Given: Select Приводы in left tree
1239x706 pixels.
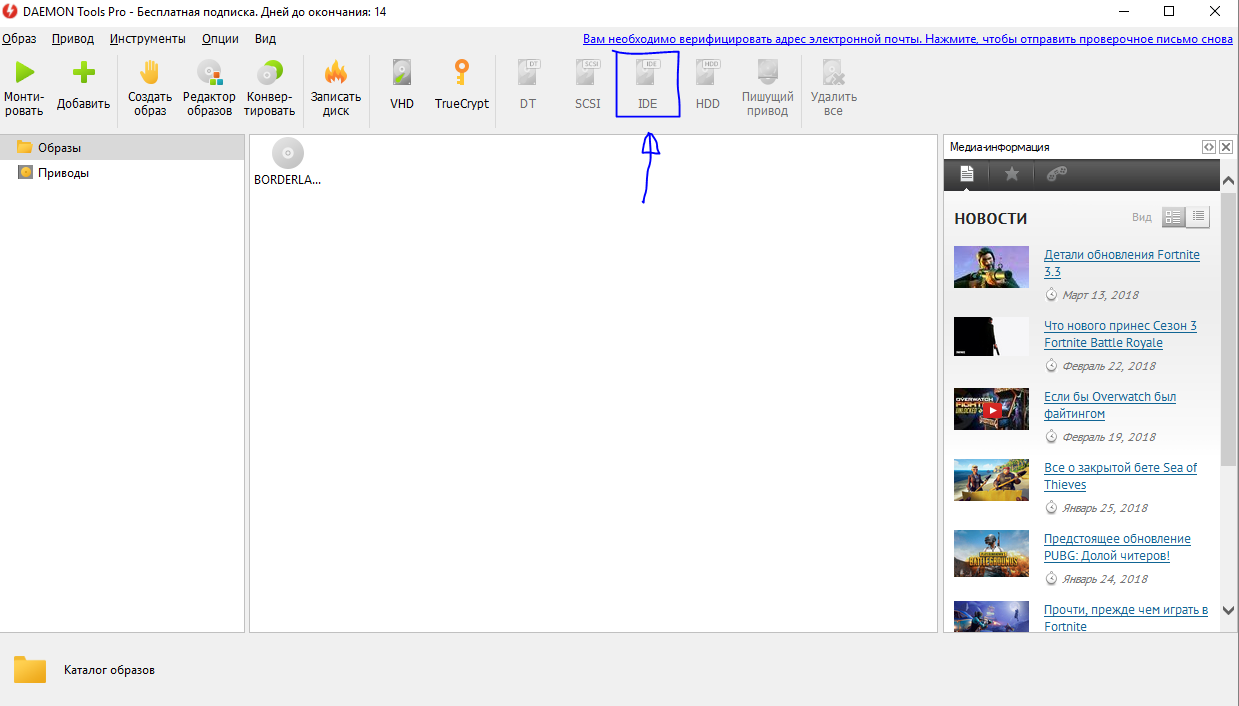Looking at the screenshot, I should click(x=63, y=173).
